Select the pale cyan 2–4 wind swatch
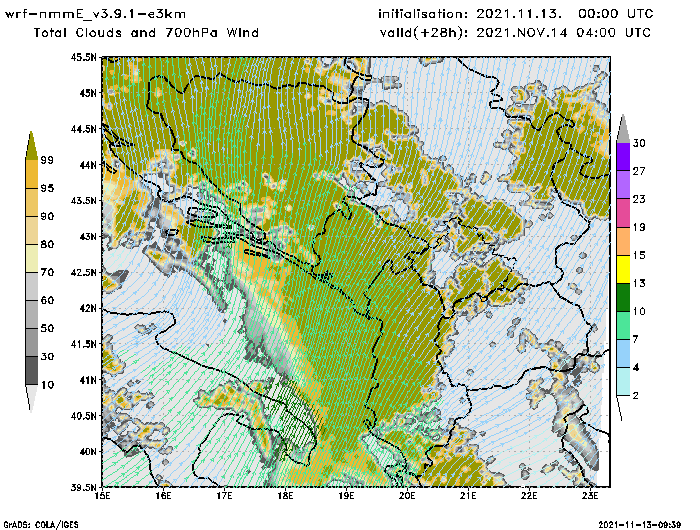 pos(623,381)
